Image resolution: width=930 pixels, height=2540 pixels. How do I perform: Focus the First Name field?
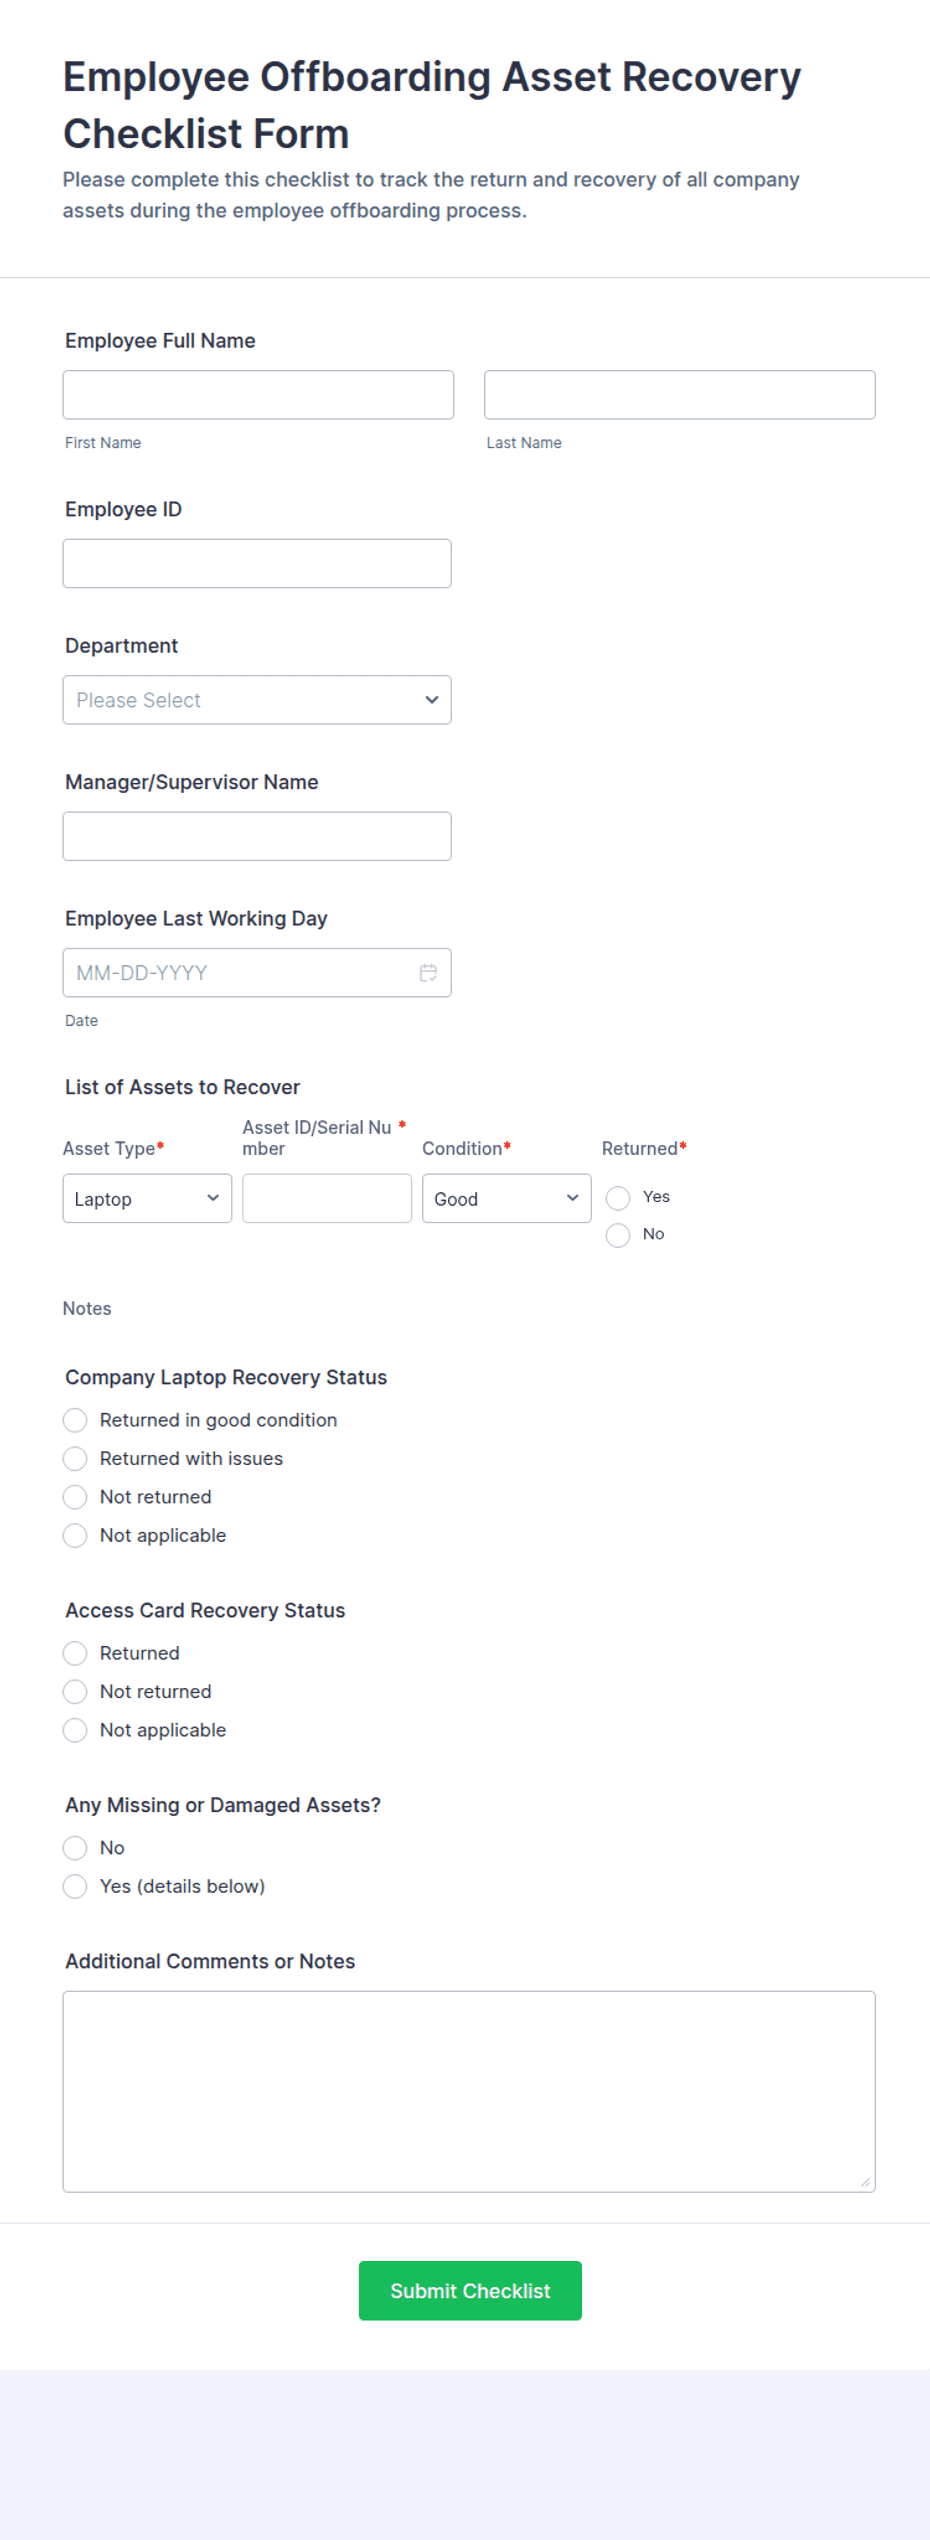tap(258, 395)
